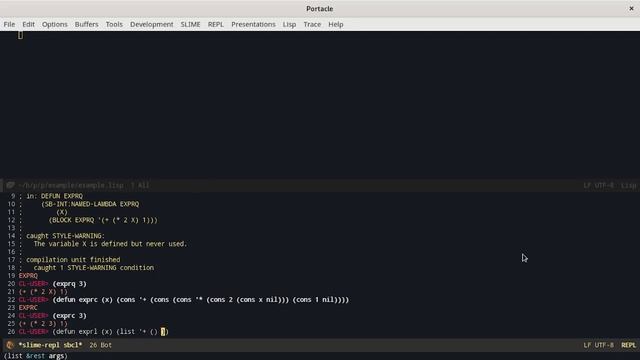This screenshot has width=640, height=360.
Task: Click the REPL mode indicator in the mode line
Action: tap(628, 345)
